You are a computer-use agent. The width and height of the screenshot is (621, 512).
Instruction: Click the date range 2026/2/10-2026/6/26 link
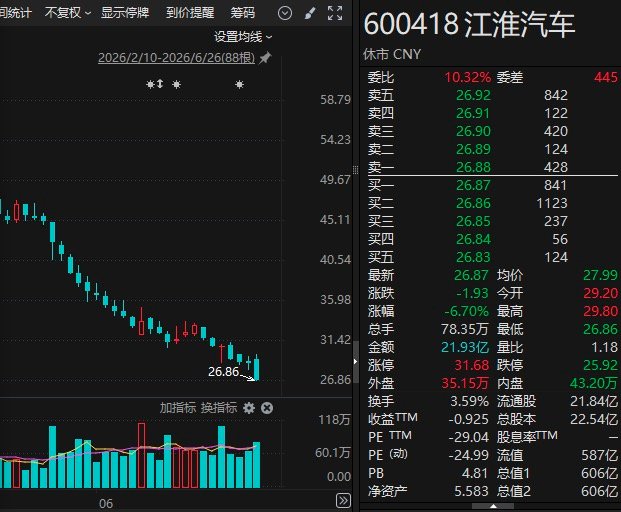click(x=176, y=58)
